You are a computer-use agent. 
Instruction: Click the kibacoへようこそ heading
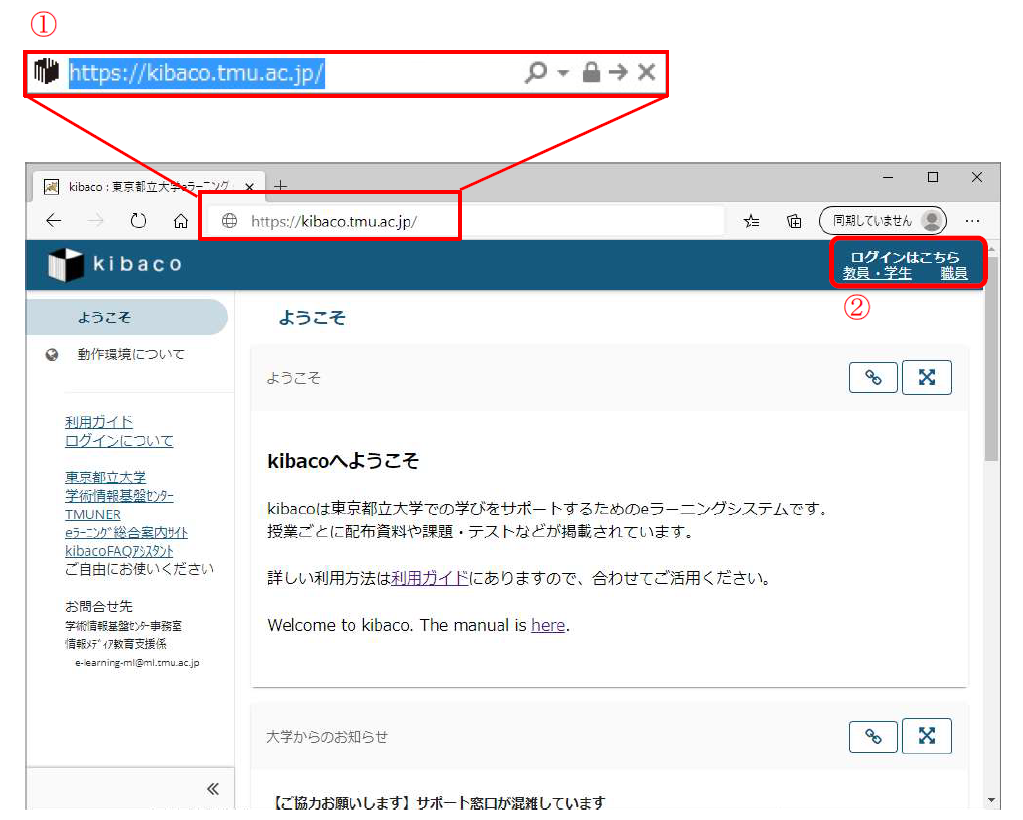tap(343, 461)
